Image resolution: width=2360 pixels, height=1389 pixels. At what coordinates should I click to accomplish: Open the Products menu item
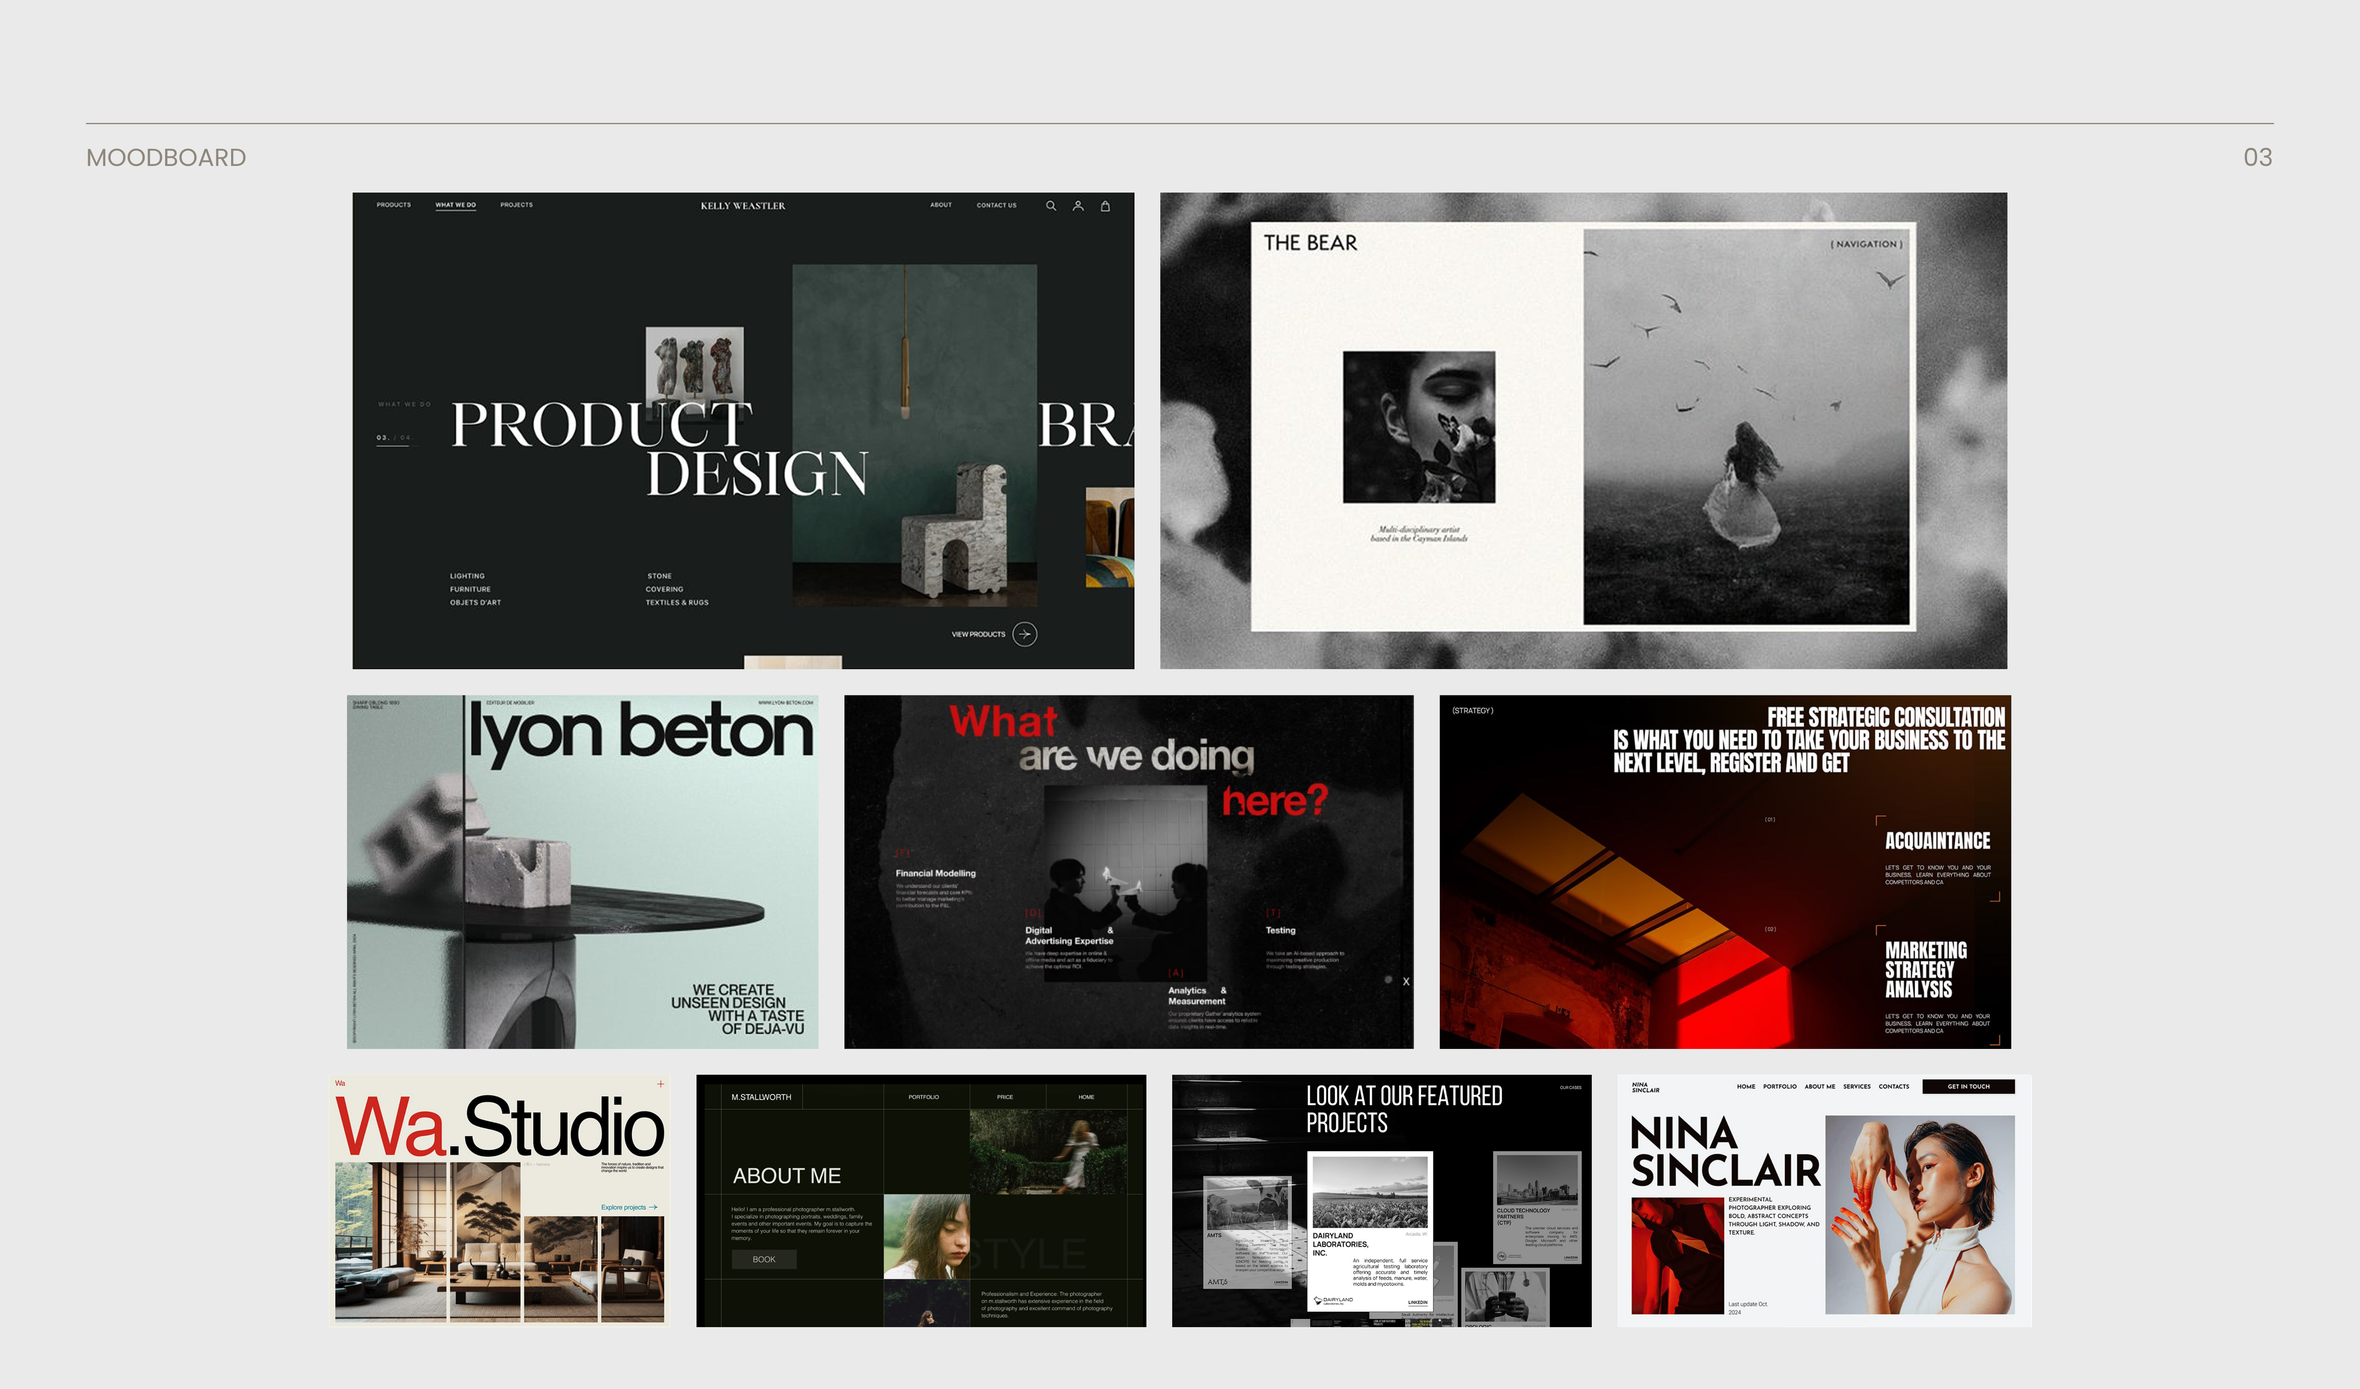393,205
